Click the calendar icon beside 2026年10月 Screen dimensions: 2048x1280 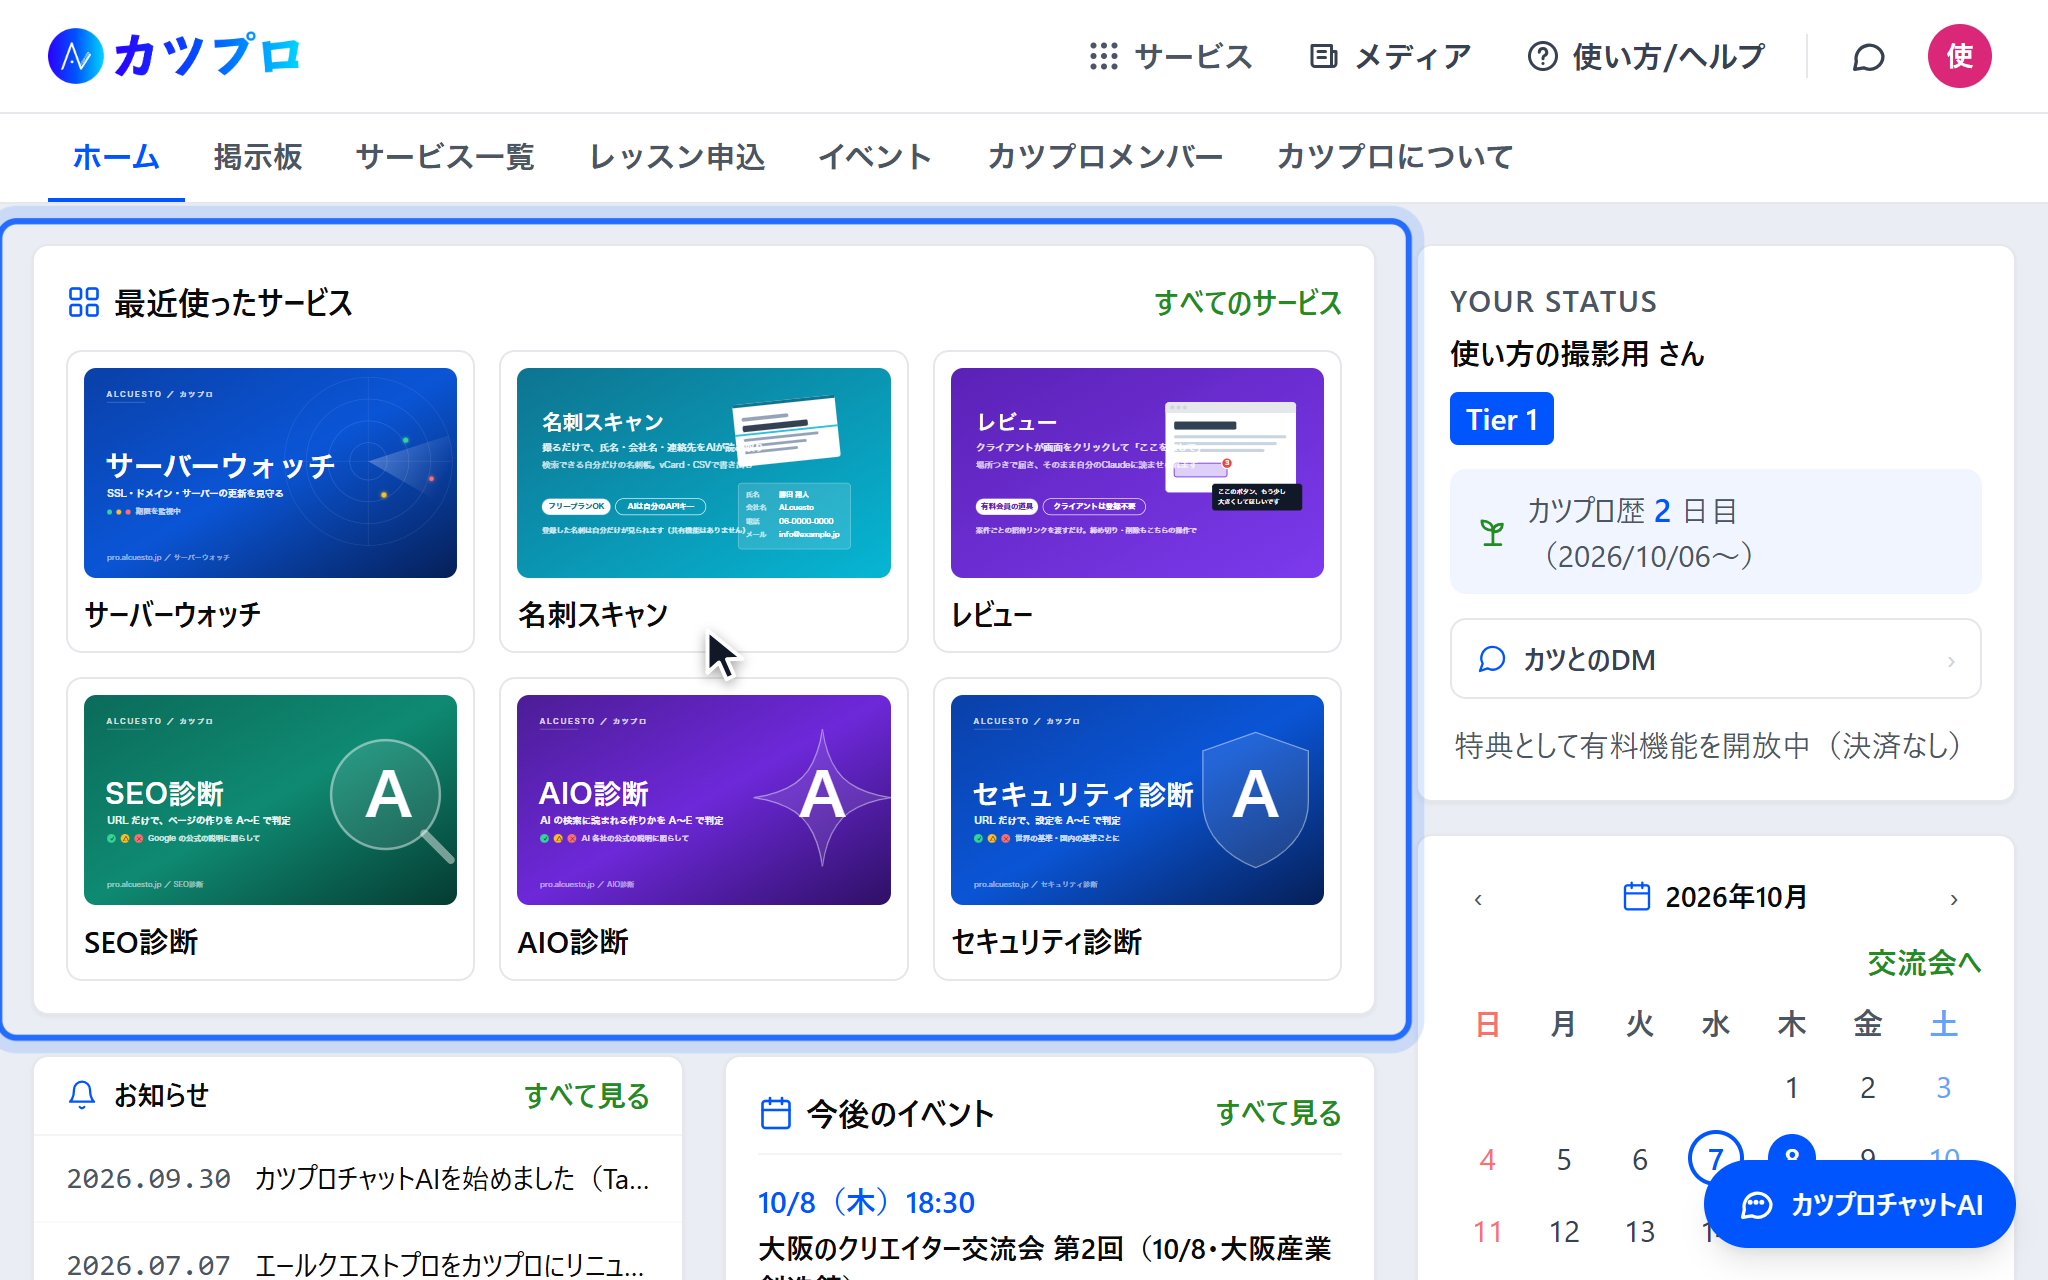[x=1636, y=896]
